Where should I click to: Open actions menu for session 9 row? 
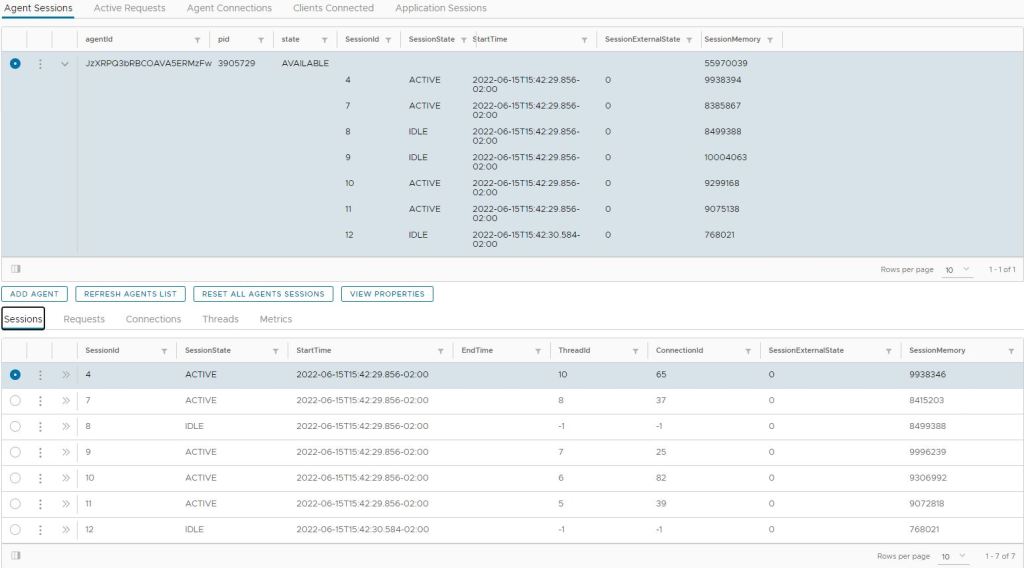(x=40, y=452)
